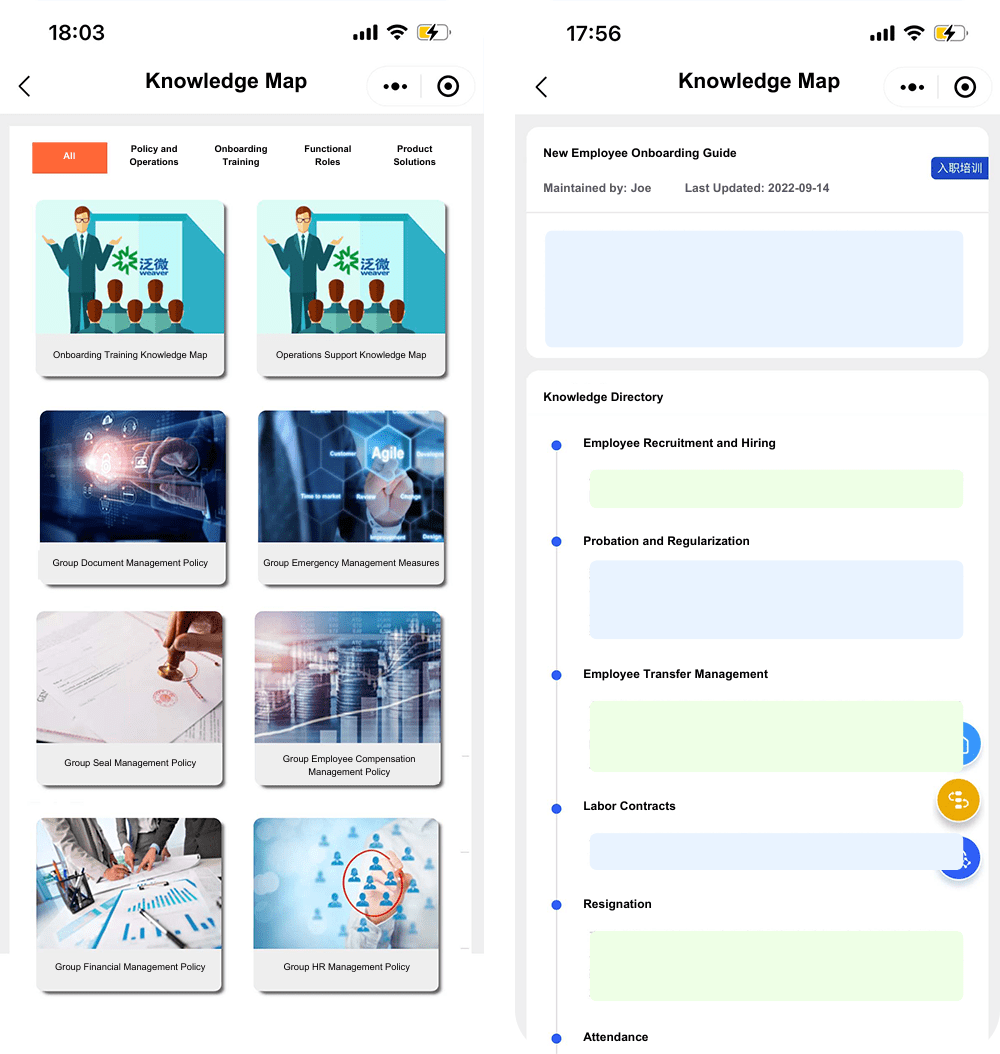Open the orange floating process/flowchart icon

[x=958, y=800]
